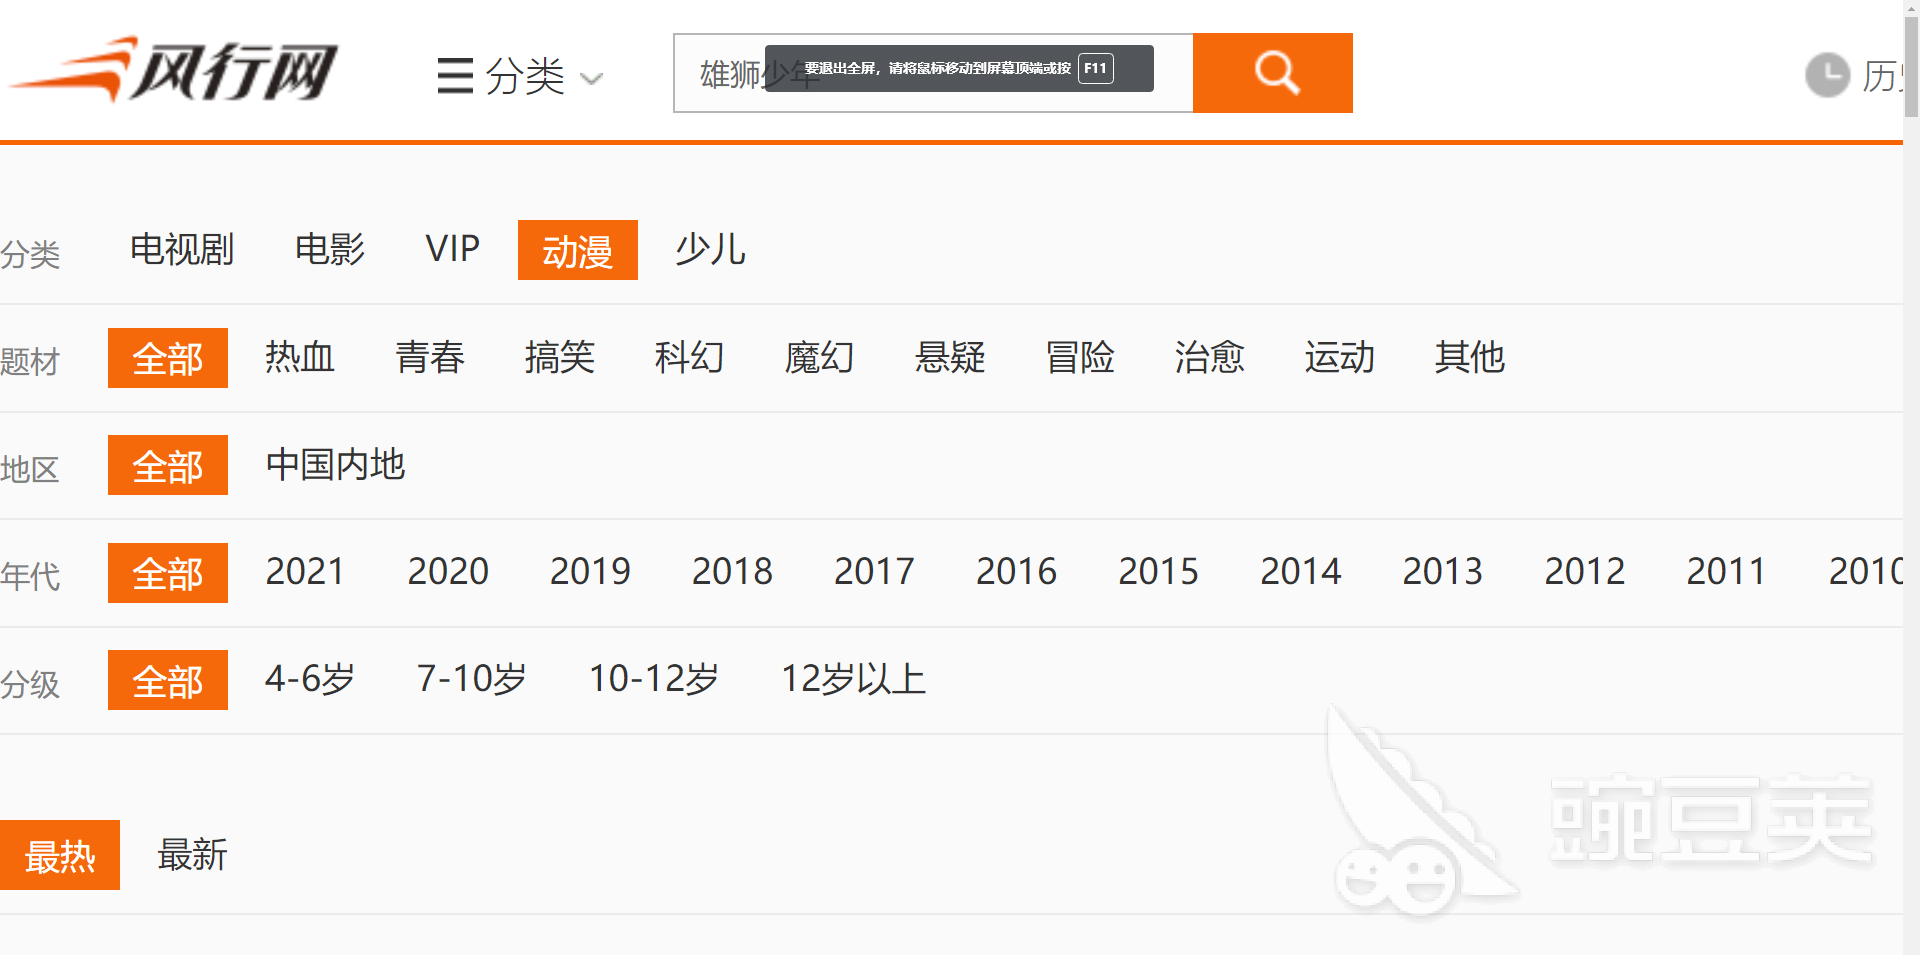The width and height of the screenshot is (1920, 955).
Task: Sort results by 最新
Action: 193,855
